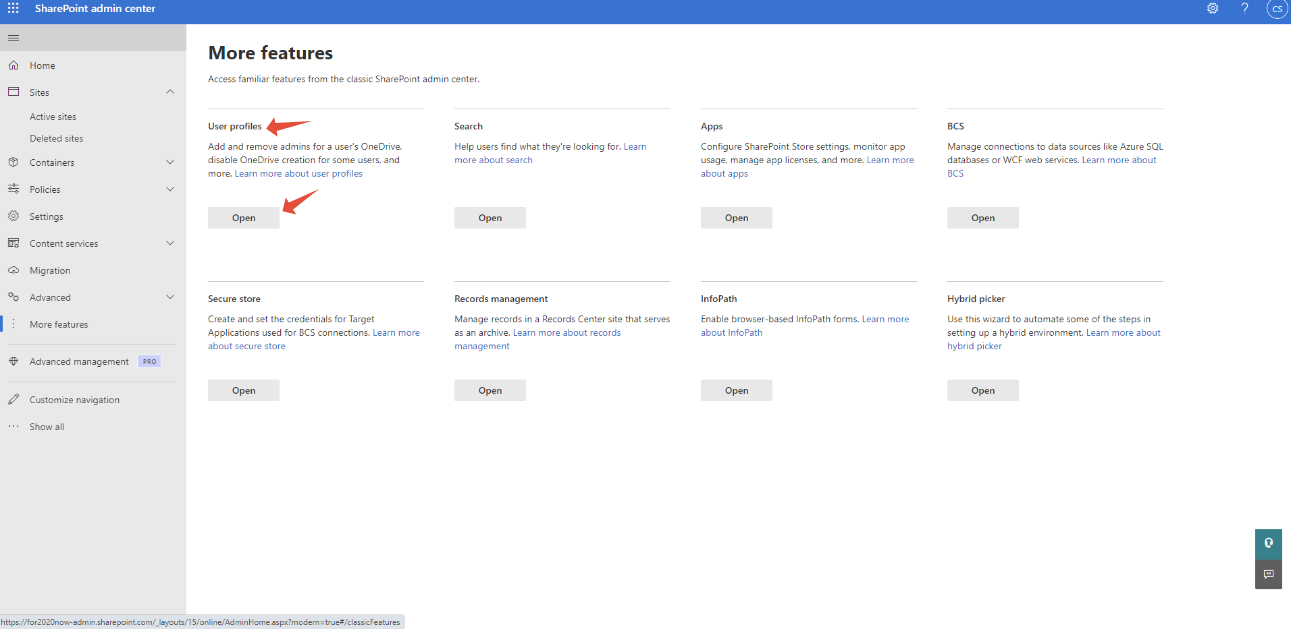Click the Customize navigation pencil icon
The image size is (1291, 629).
point(13,400)
